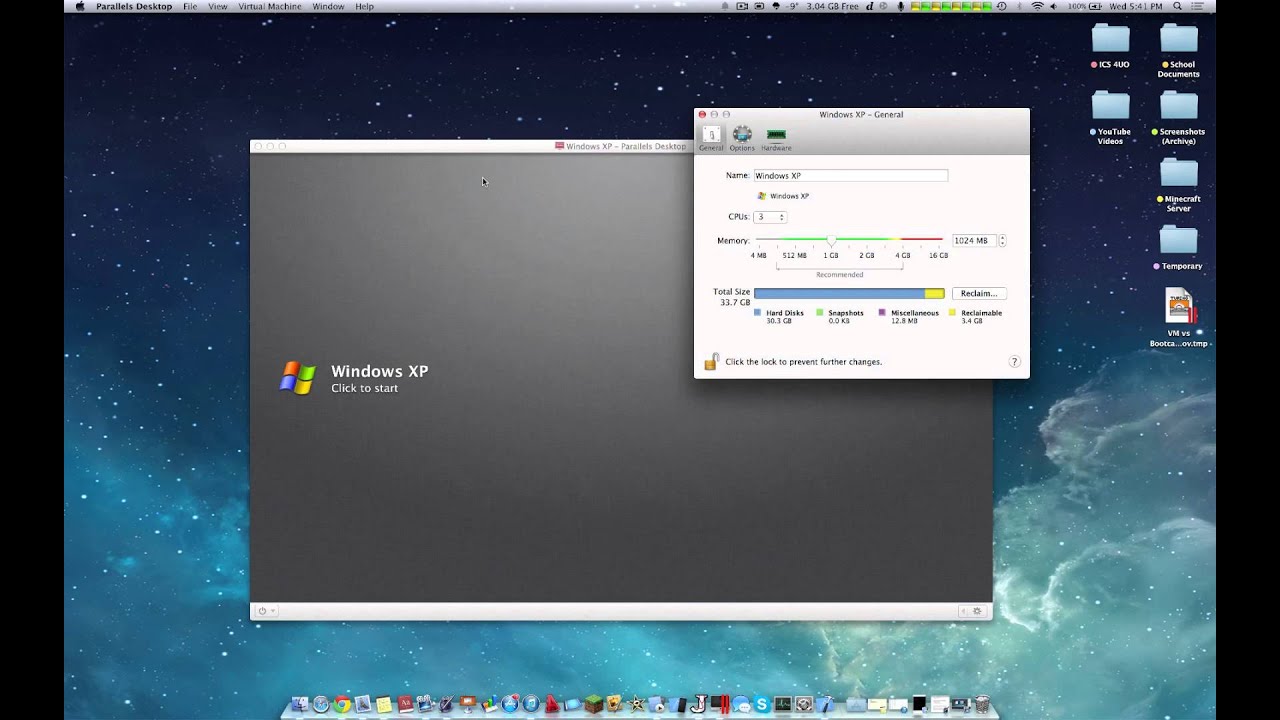Image resolution: width=1280 pixels, height=720 pixels.
Task: Open the General tab in settings
Action: 711,138
